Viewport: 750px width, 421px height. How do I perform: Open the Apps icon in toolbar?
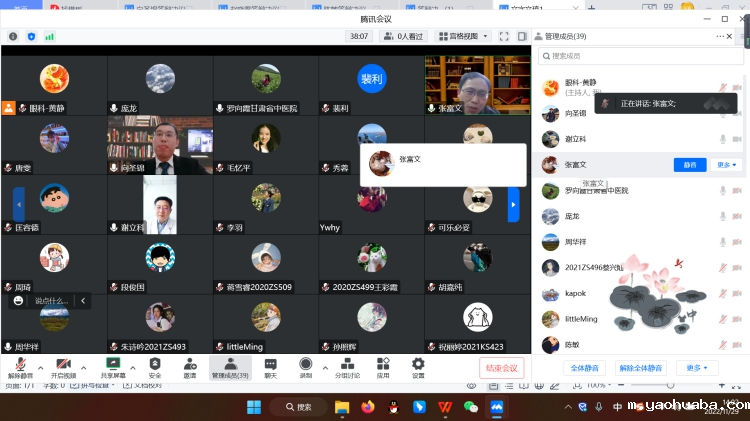point(383,368)
